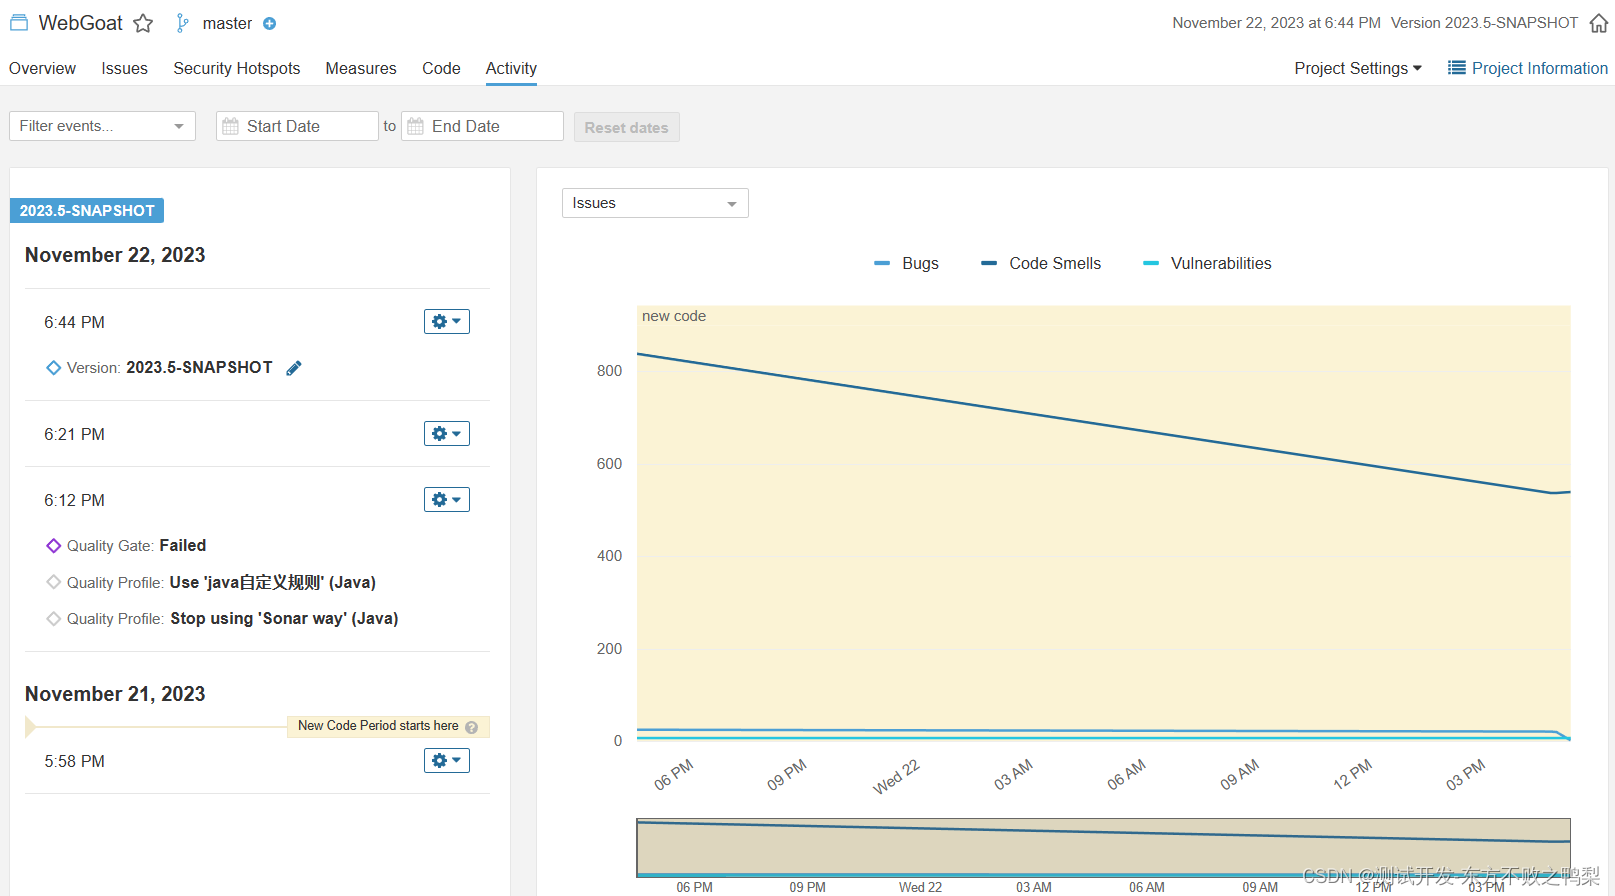Screen dimensions: 1615x896
Task: Click the Project Information list icon
Action: [1457, 68]
